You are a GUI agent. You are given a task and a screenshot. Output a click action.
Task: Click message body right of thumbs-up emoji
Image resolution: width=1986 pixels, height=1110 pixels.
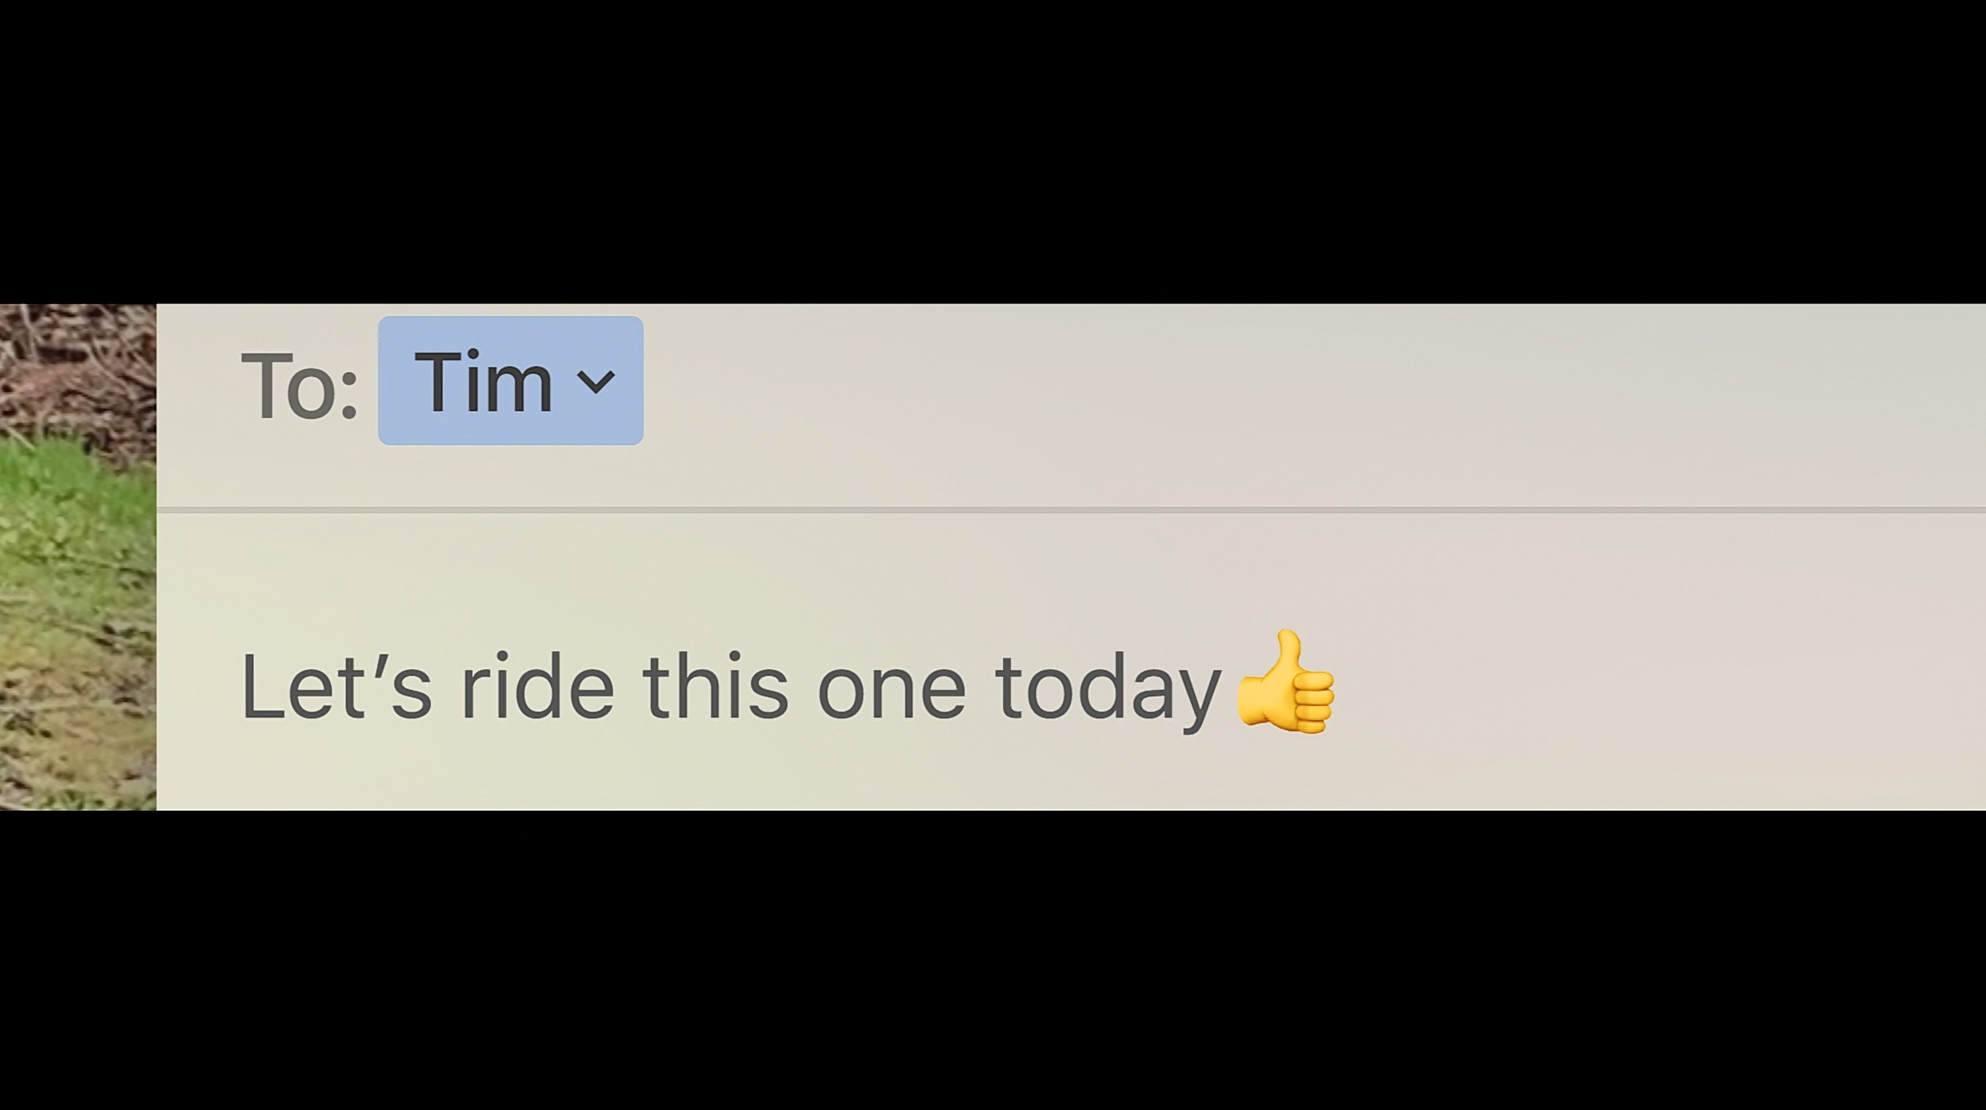coord(1600,687)
